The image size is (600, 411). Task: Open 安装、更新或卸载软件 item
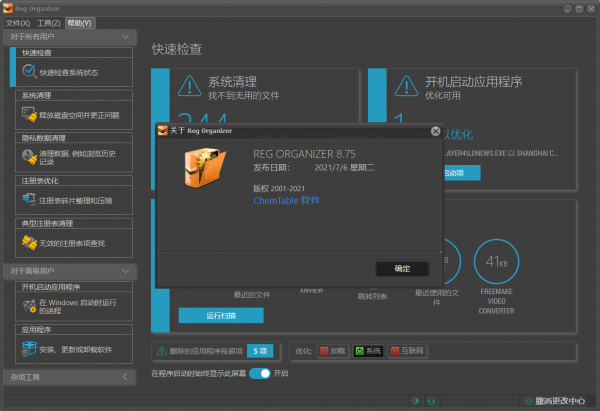[x=75, y=349]
